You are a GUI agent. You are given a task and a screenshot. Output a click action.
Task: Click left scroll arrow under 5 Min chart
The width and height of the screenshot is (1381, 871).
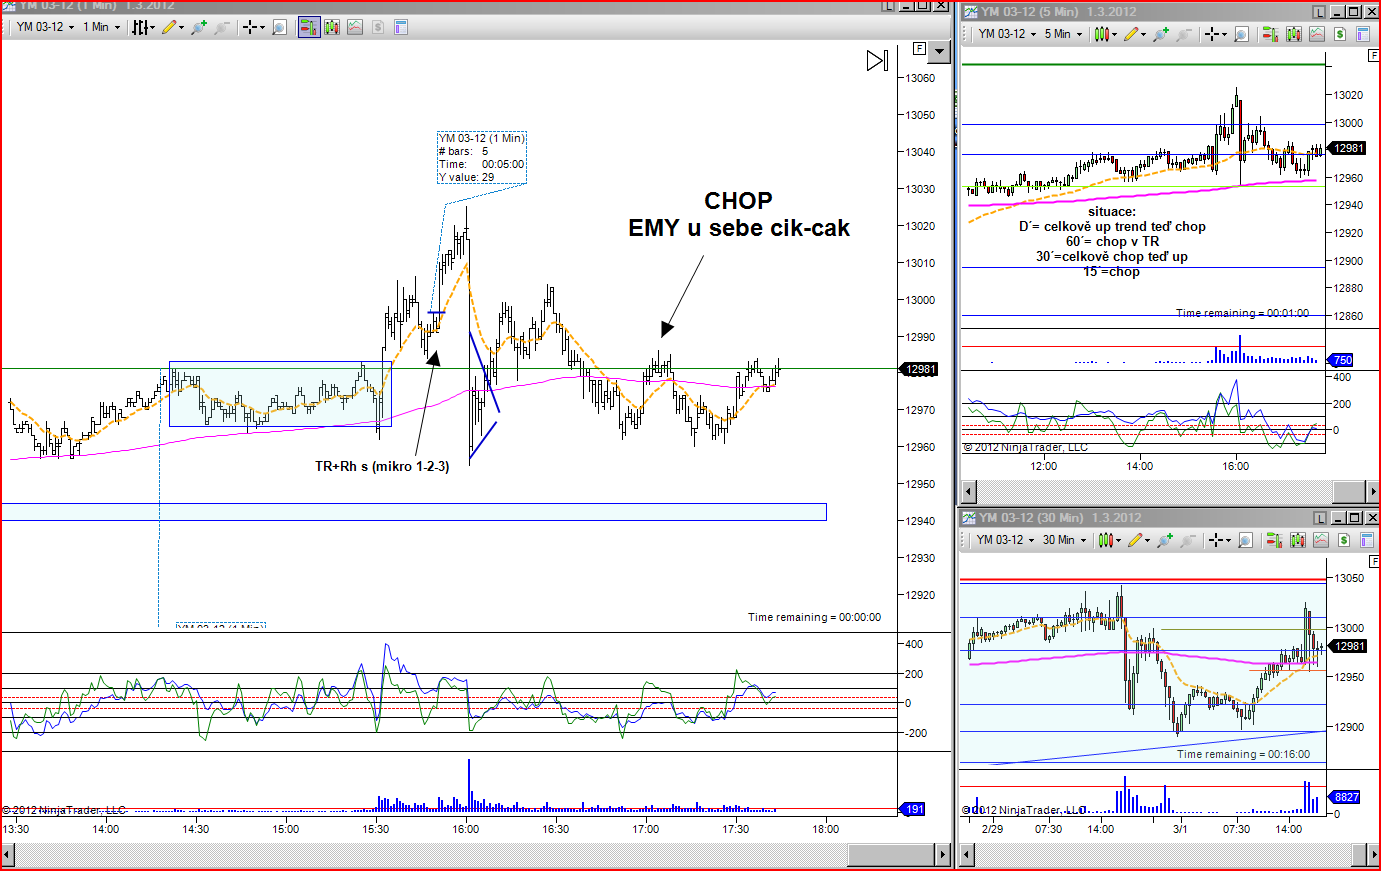coord(968,491)
